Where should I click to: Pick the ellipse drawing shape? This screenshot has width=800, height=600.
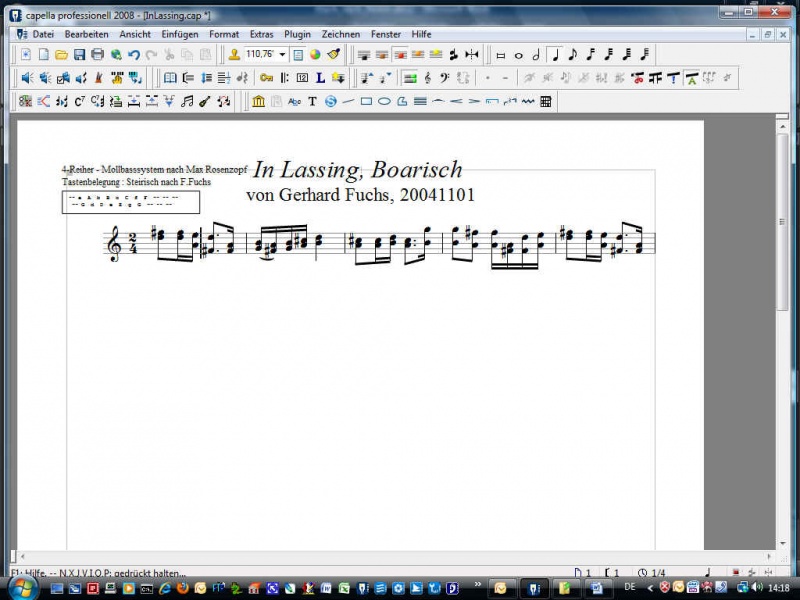click(384, 101)
